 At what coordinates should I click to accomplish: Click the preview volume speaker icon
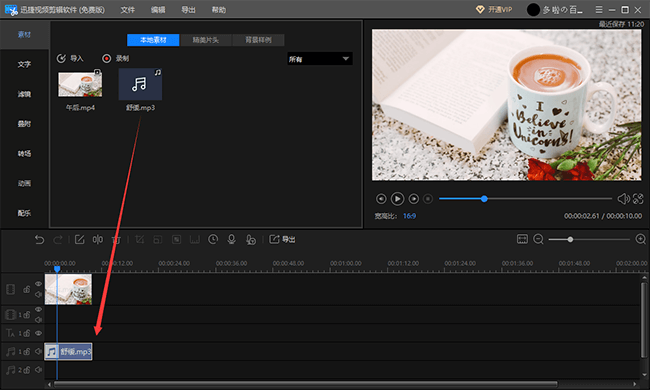[x=623, y=199]
